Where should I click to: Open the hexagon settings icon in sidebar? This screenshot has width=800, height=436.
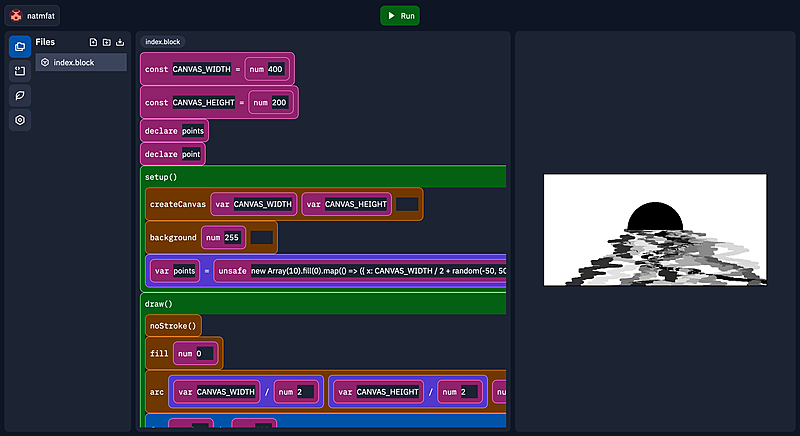click(x=20, y=120)
